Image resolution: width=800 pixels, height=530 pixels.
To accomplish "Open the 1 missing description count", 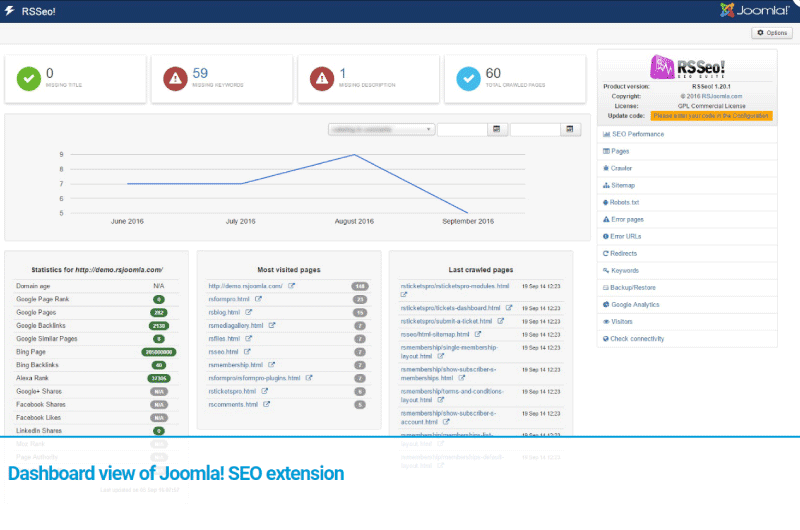I will 342,73.
